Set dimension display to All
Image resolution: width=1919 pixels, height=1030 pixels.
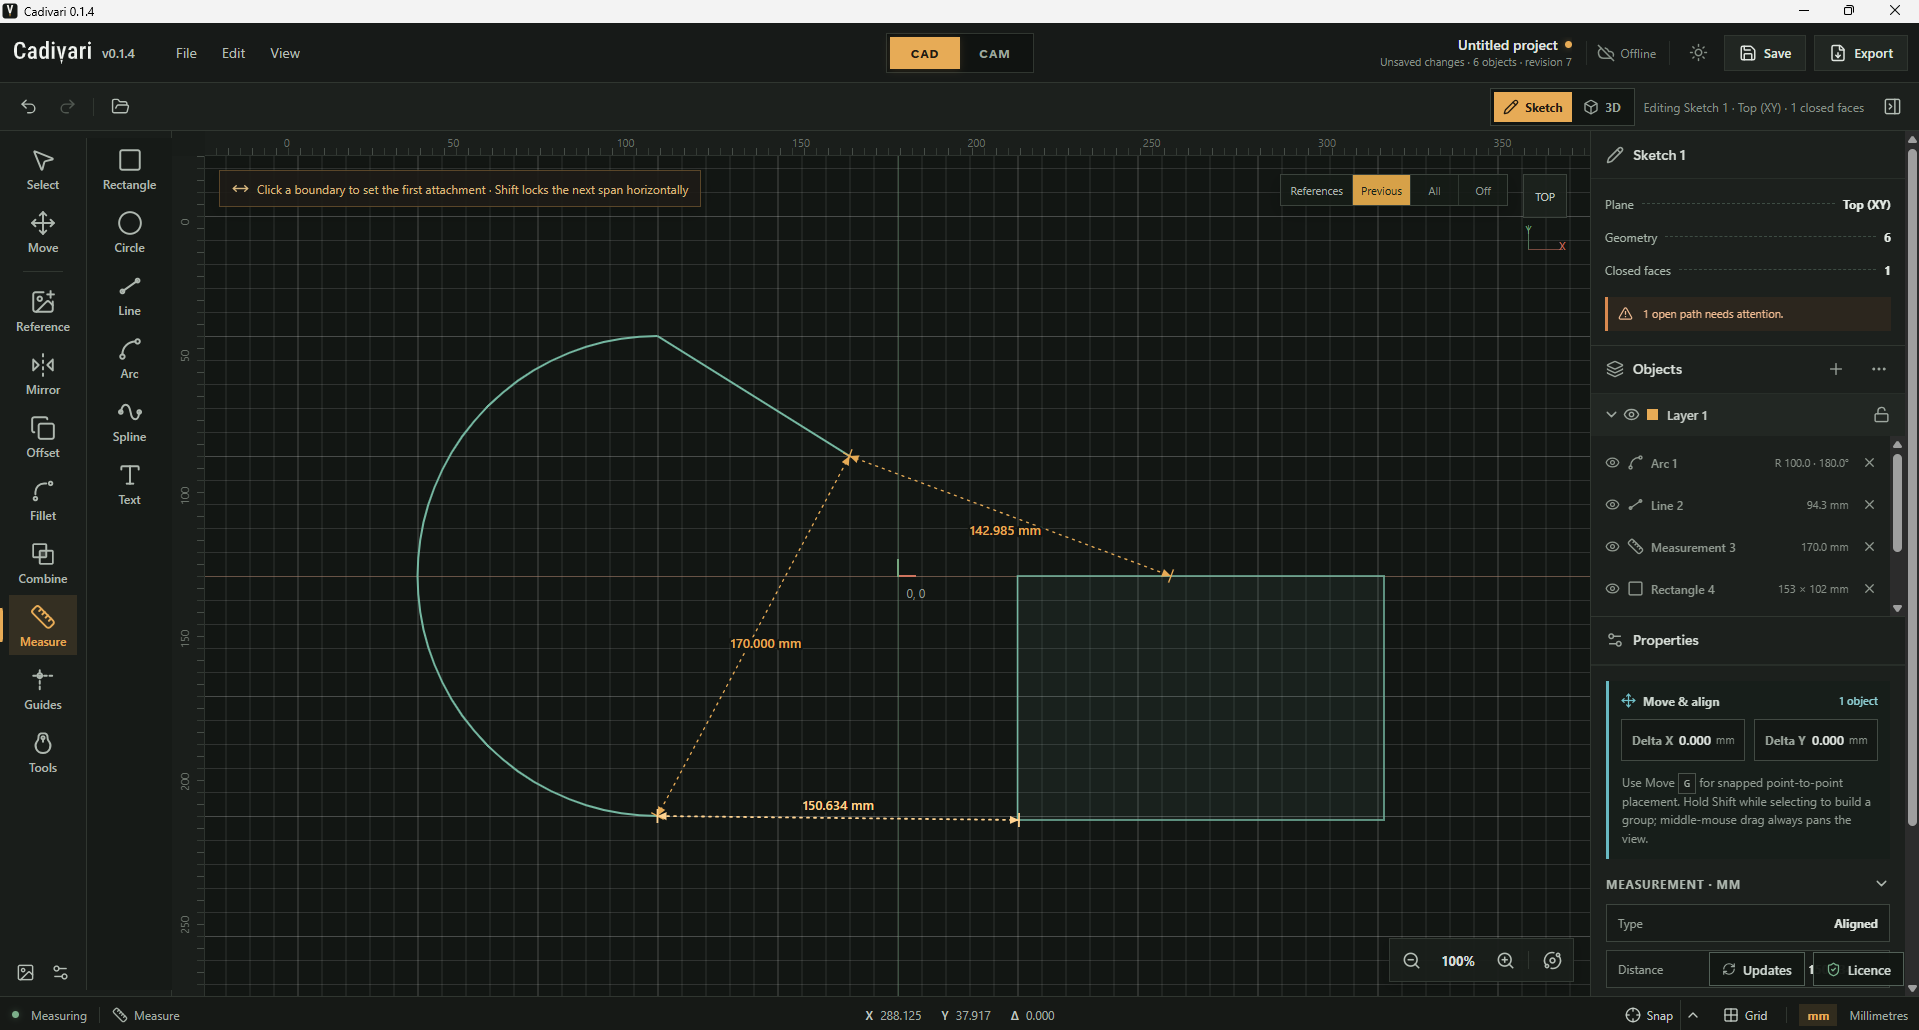pos(1434,191)
